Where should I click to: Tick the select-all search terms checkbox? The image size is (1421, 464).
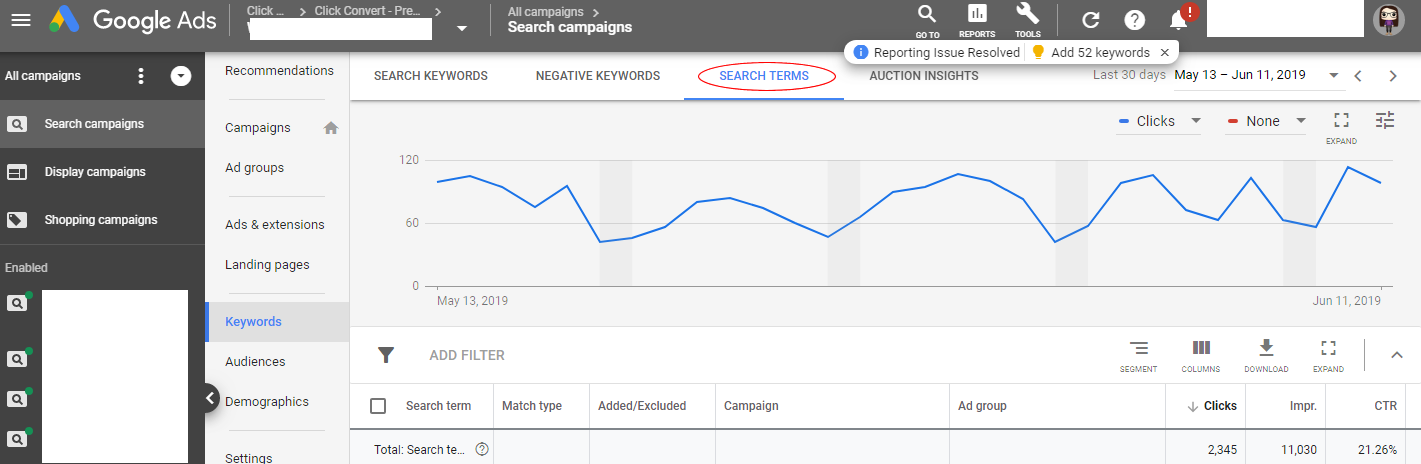pyautogui.click(x=378, y=406)
